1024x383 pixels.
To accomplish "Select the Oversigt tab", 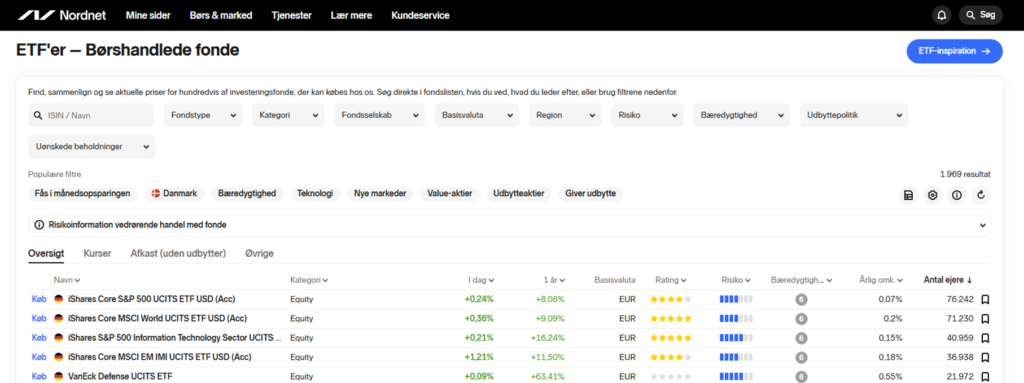I will pyautogui.click(x=46, y=254).
